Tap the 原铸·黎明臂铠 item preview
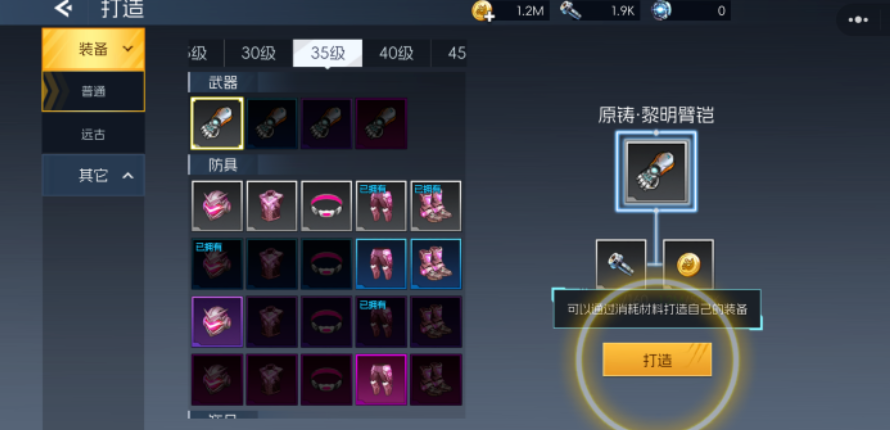This screenshot has width=890, height=430. [656, 172]
